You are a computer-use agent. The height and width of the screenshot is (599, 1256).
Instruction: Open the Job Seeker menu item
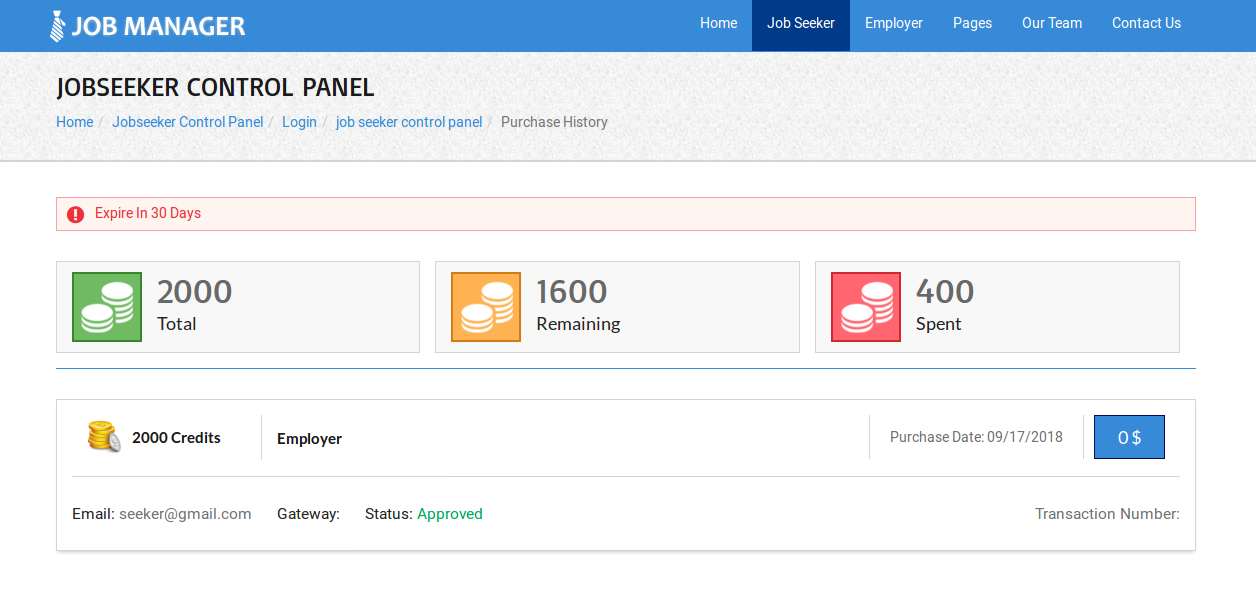(801, 25)
